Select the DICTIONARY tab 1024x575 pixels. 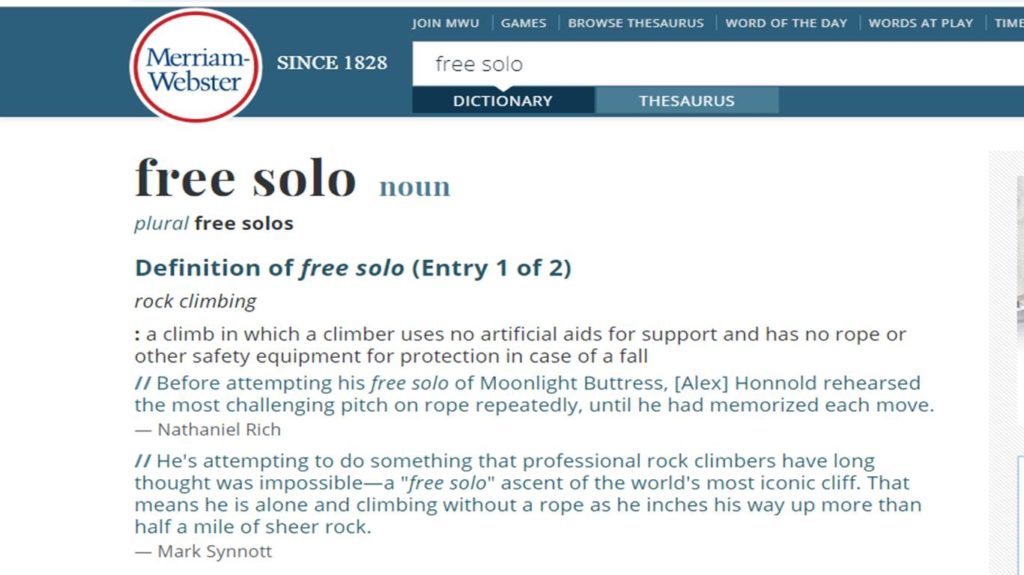(502, 101)
